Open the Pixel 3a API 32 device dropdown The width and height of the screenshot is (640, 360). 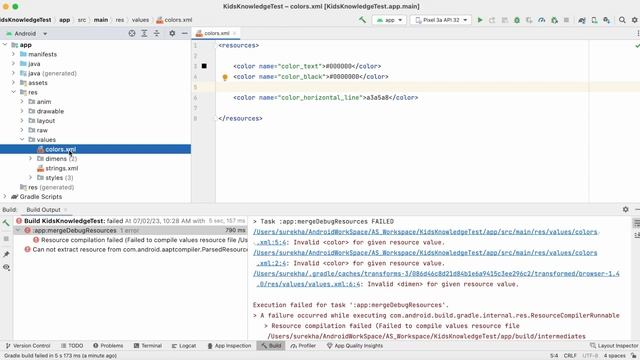441,20
